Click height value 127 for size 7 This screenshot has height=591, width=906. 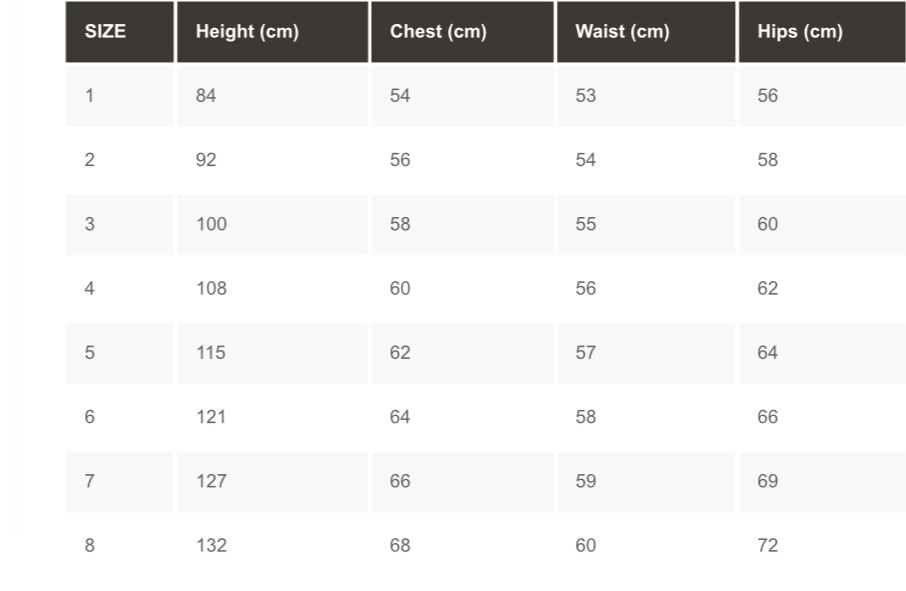211,481
